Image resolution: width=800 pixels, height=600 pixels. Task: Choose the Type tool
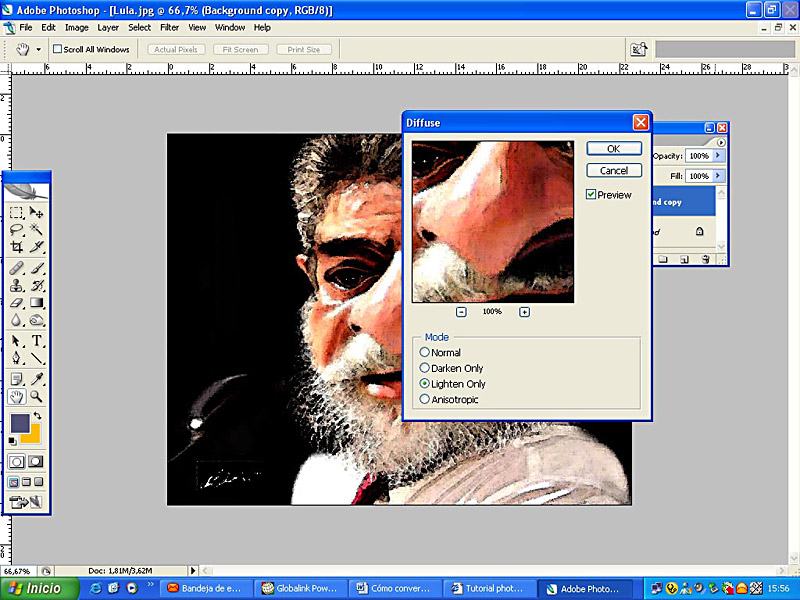(37, 341)
